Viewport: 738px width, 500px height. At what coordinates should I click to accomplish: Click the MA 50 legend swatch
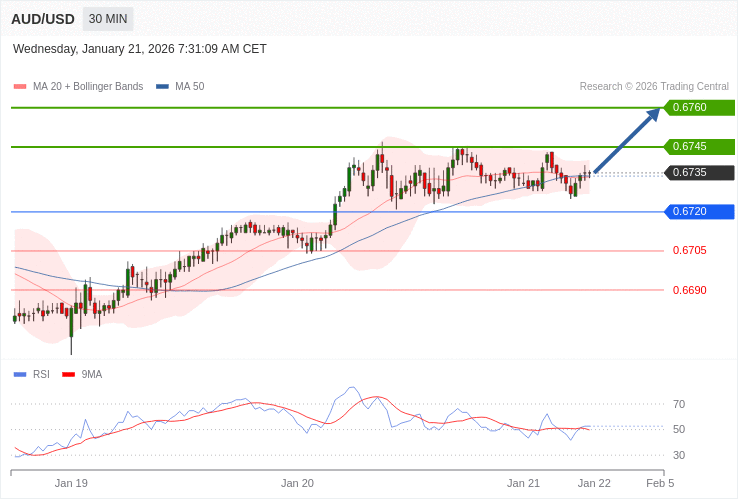click(x=162, y=87)
